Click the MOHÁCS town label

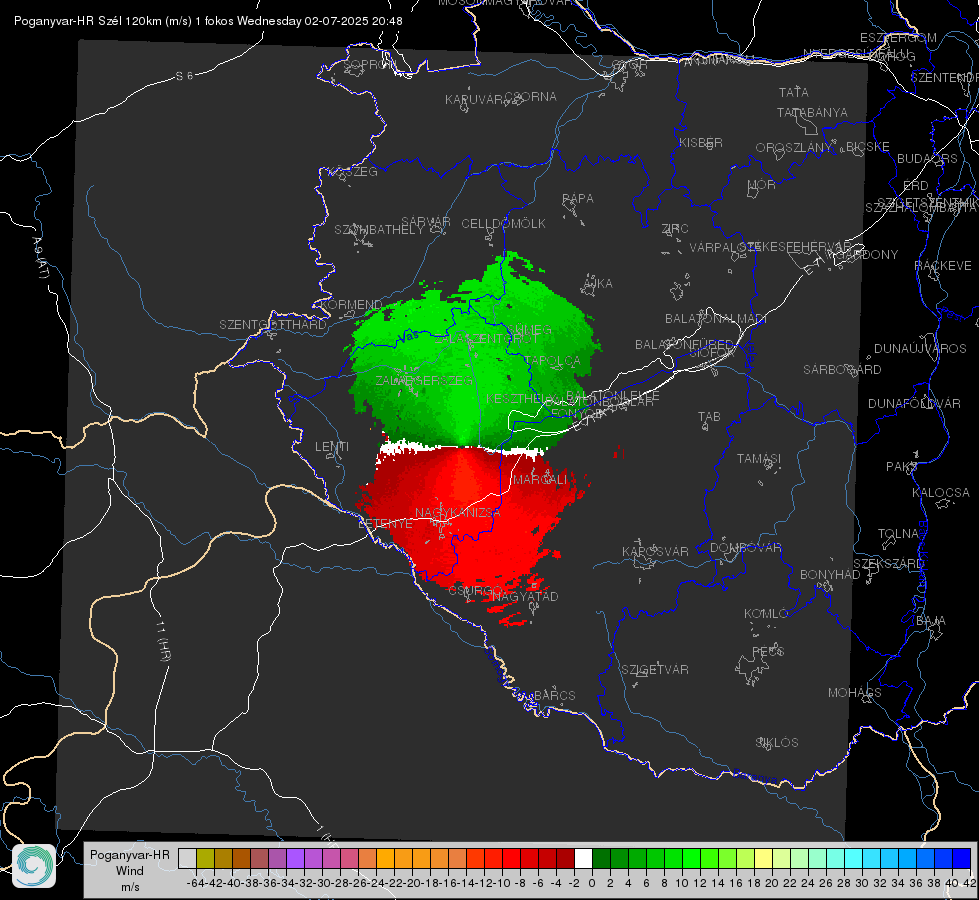(x=854, y=693)
